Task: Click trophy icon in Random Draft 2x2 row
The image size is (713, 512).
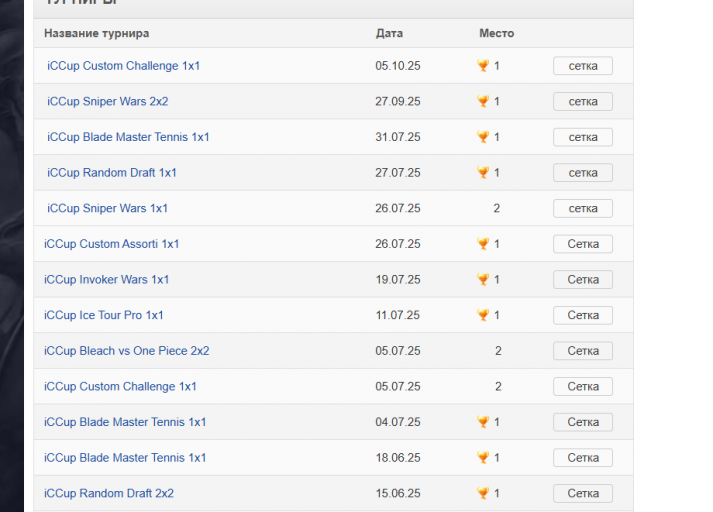Action: point(483,493)
